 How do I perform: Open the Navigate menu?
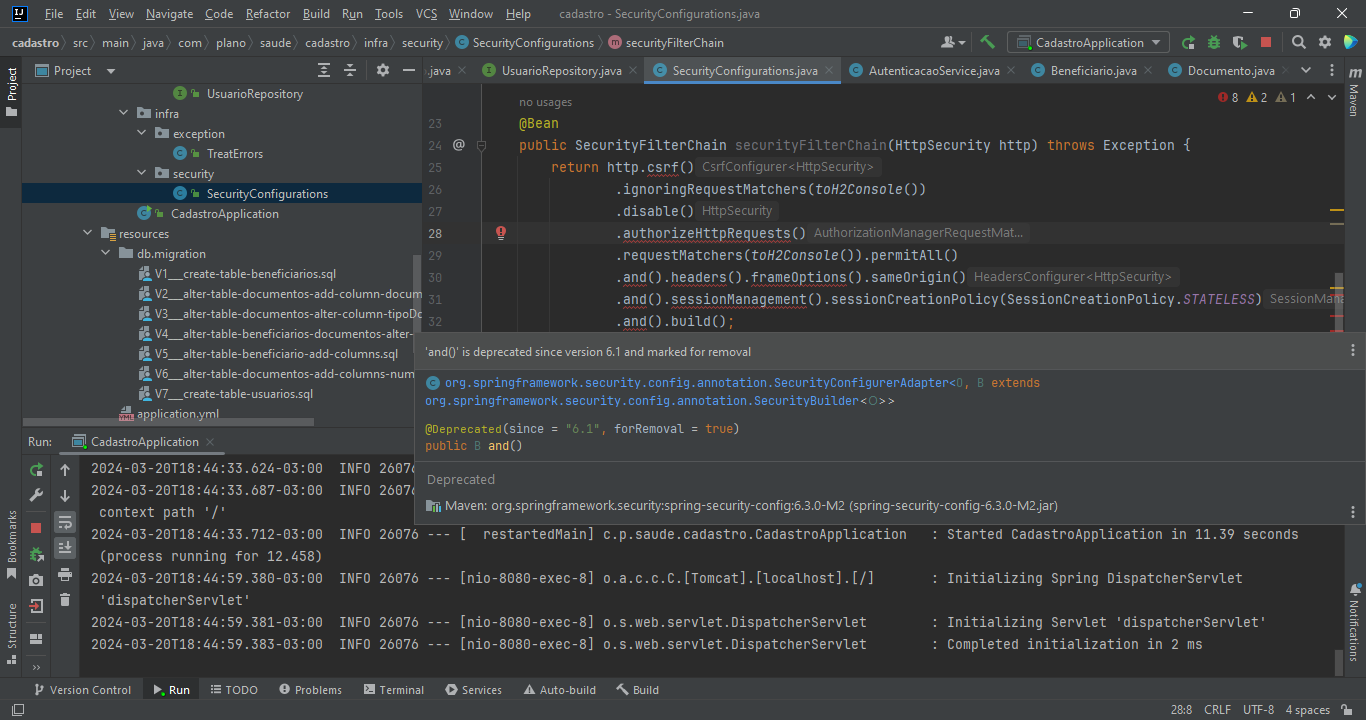170,14
